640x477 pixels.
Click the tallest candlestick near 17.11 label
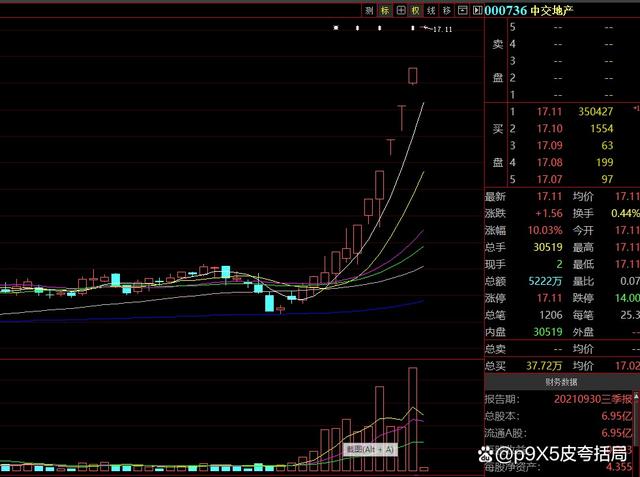coord(413,75)
